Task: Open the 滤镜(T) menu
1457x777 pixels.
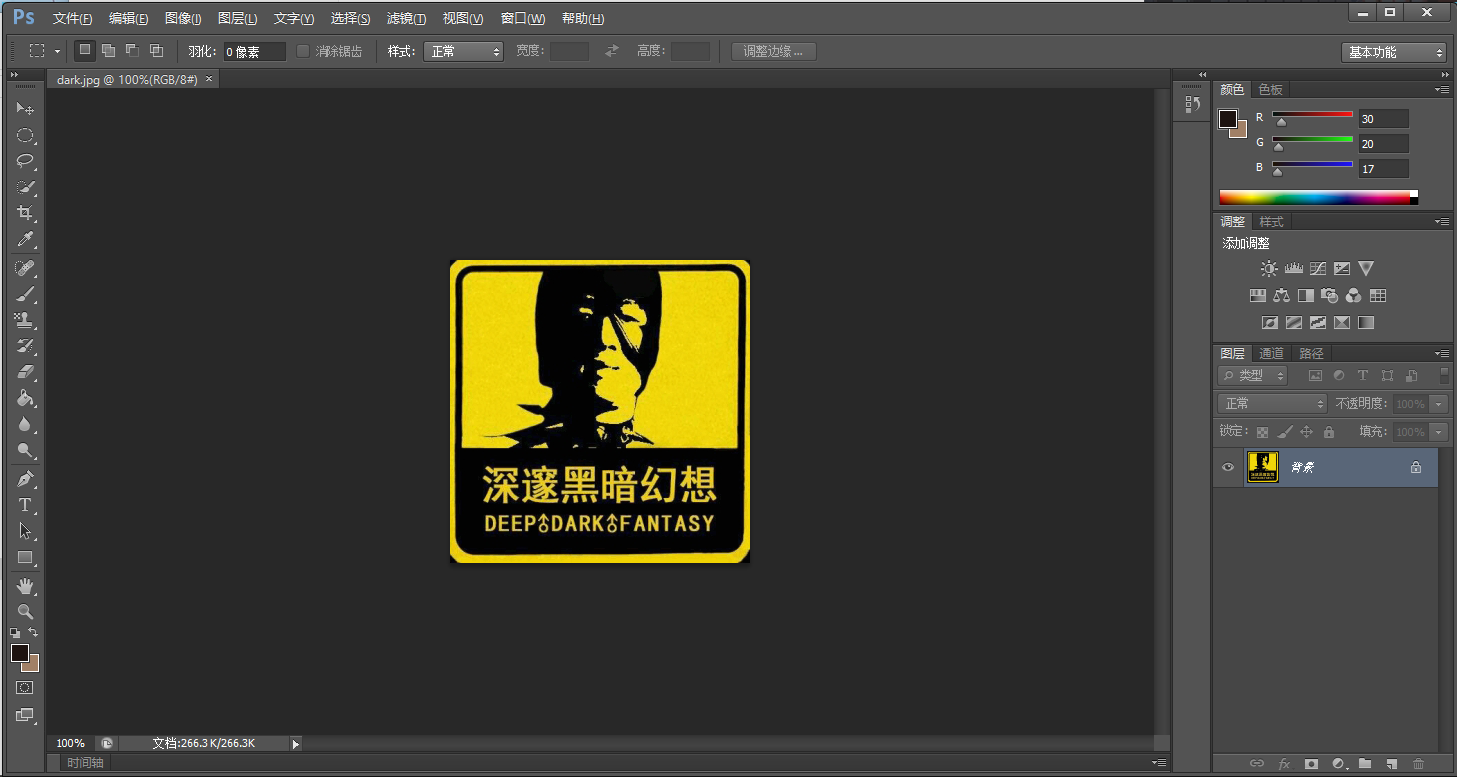Action: (406, 18)
